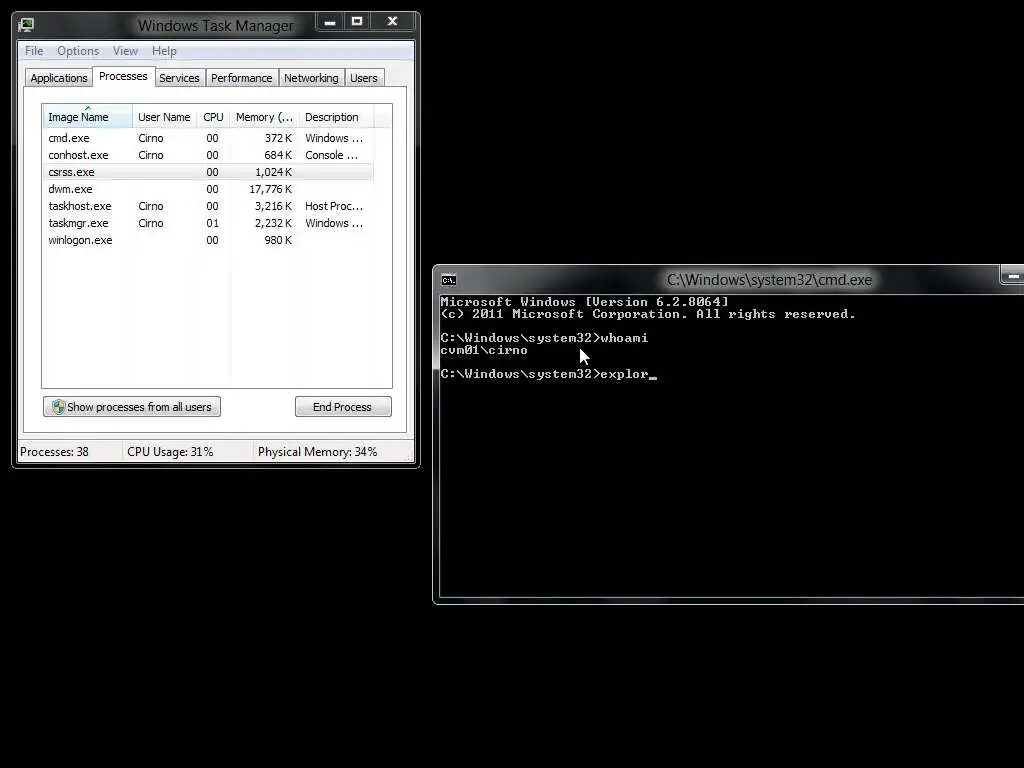Go to the Networking tab
Viewport: 1024px width, 768px height.
[x=311, y=78]
